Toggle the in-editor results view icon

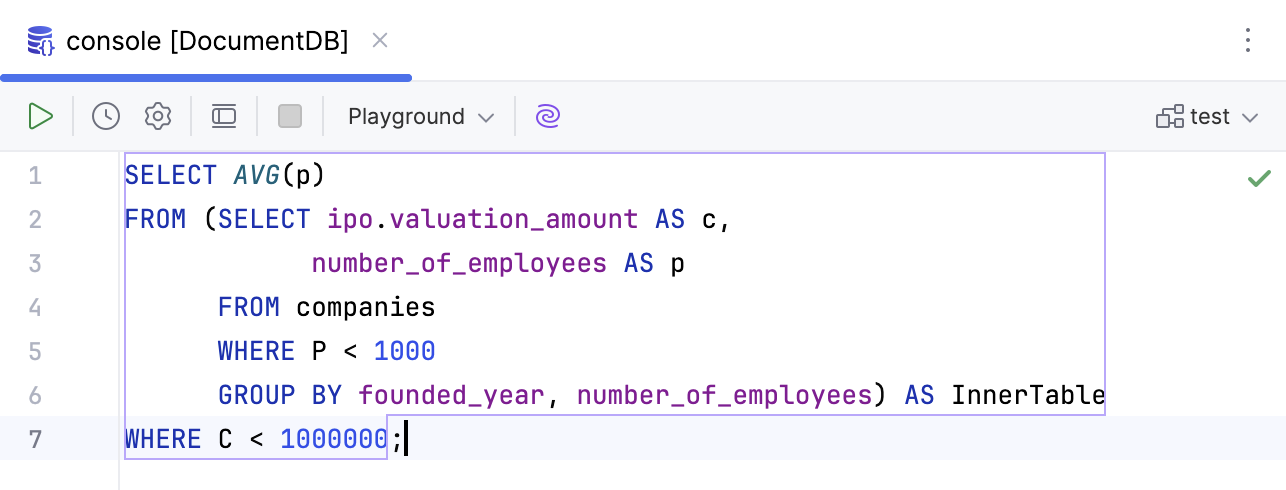pyautogui.click(x=224, y=116)
